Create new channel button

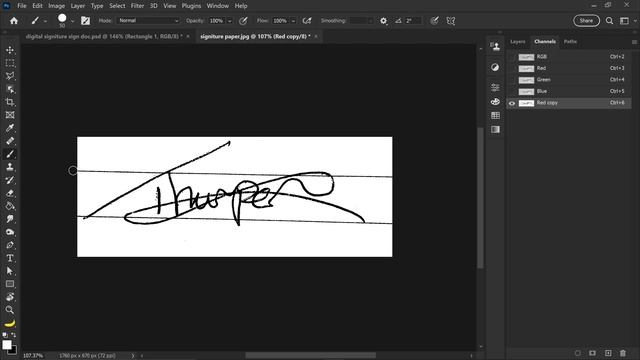[x=608, y=353]
